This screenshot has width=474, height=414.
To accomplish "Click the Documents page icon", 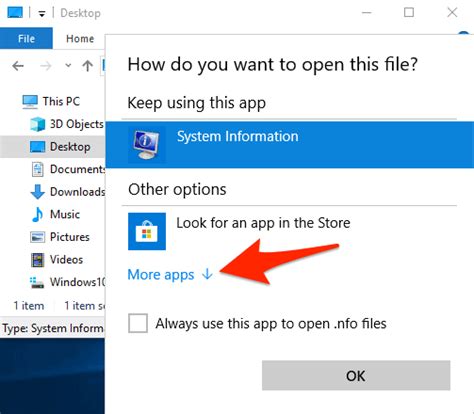I will click(37, 169).
